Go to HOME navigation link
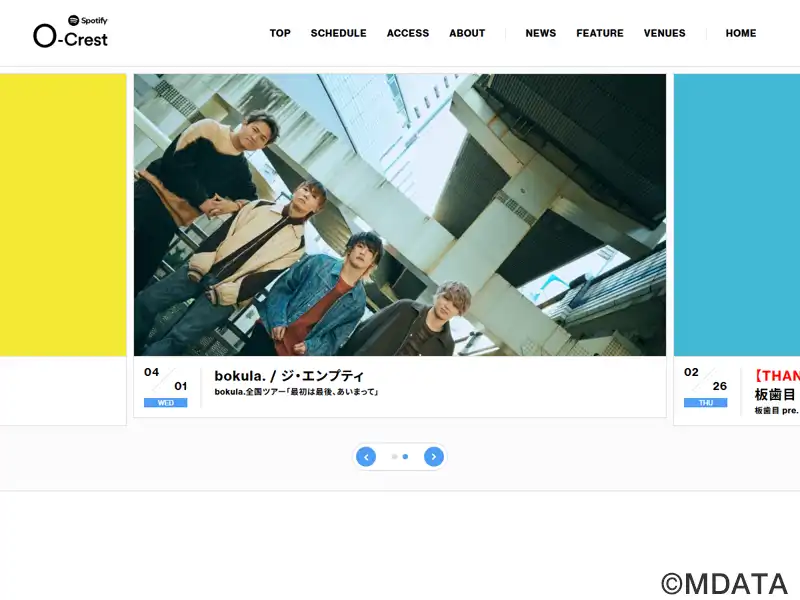 (x=741, y=33)
